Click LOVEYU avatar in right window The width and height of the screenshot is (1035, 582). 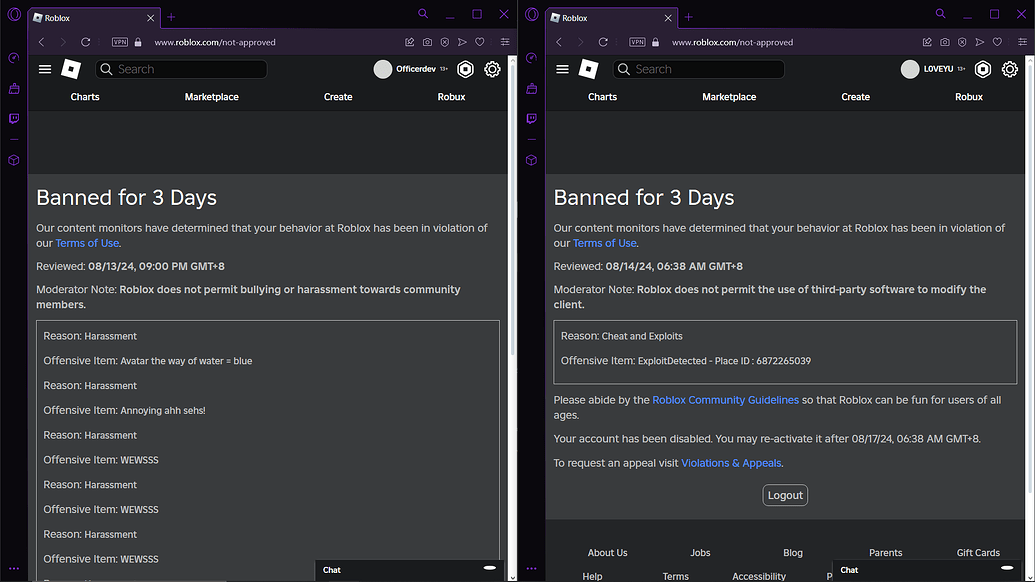pos(910,69)
